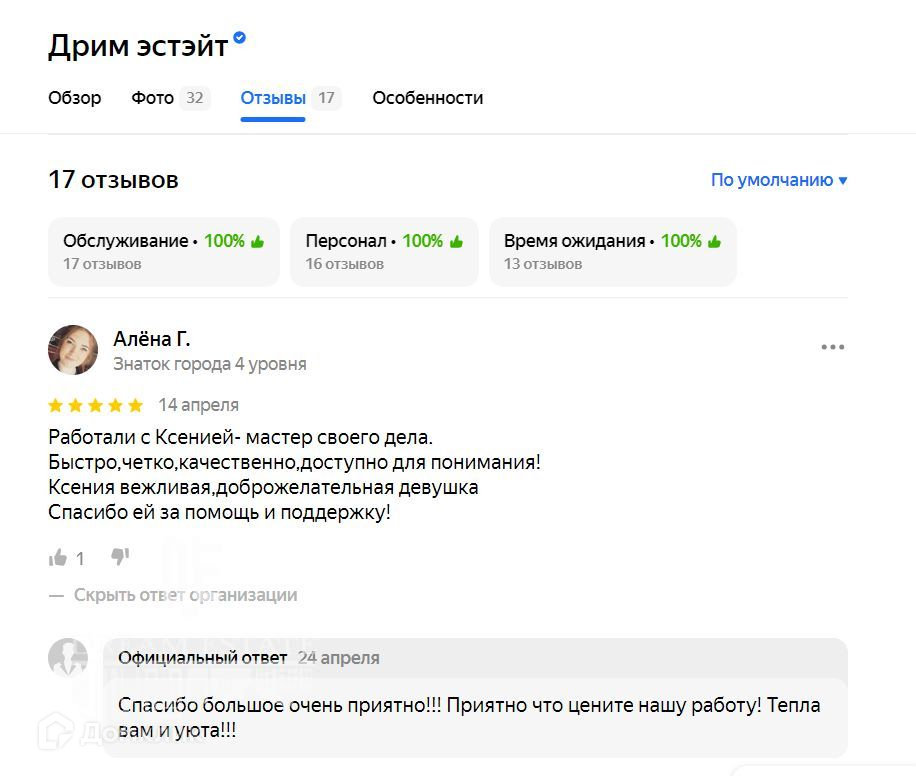Open the По умолчанию sort dropdown
Screen dimensions: 916x776
[779, 180]
